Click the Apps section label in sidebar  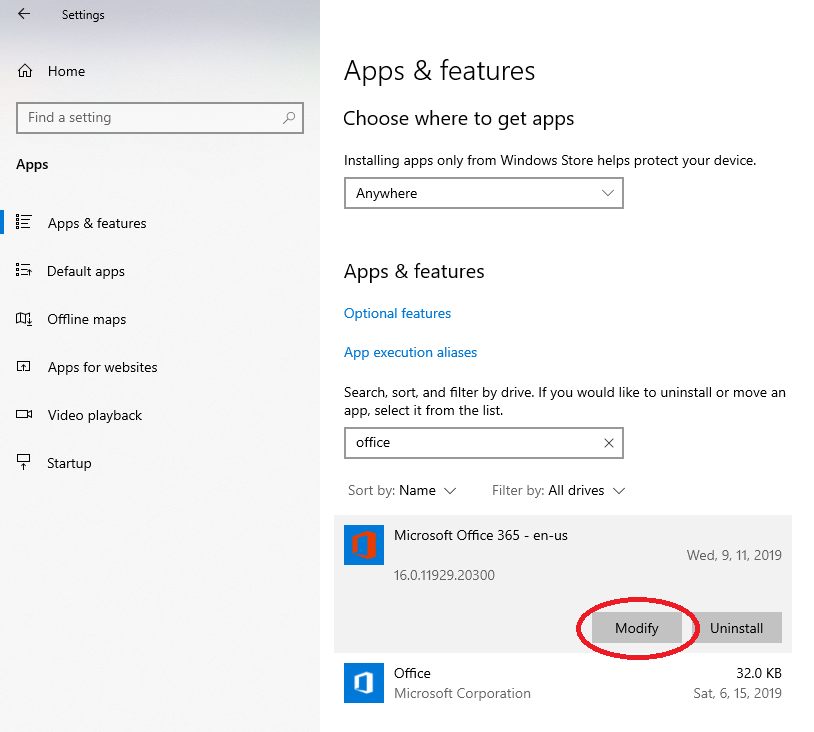tap(32, 165)
